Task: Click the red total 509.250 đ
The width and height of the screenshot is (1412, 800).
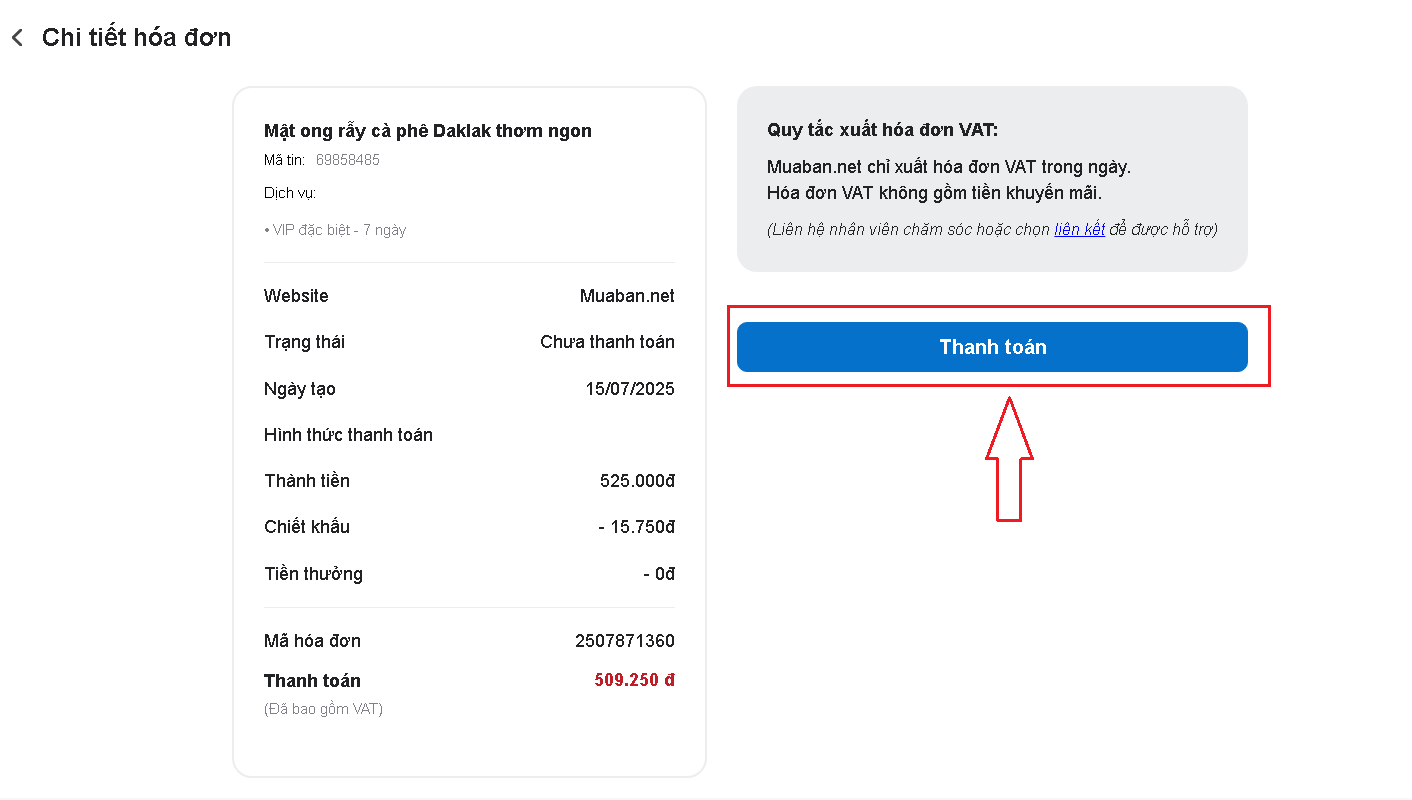Action: [x=635, y=680]
